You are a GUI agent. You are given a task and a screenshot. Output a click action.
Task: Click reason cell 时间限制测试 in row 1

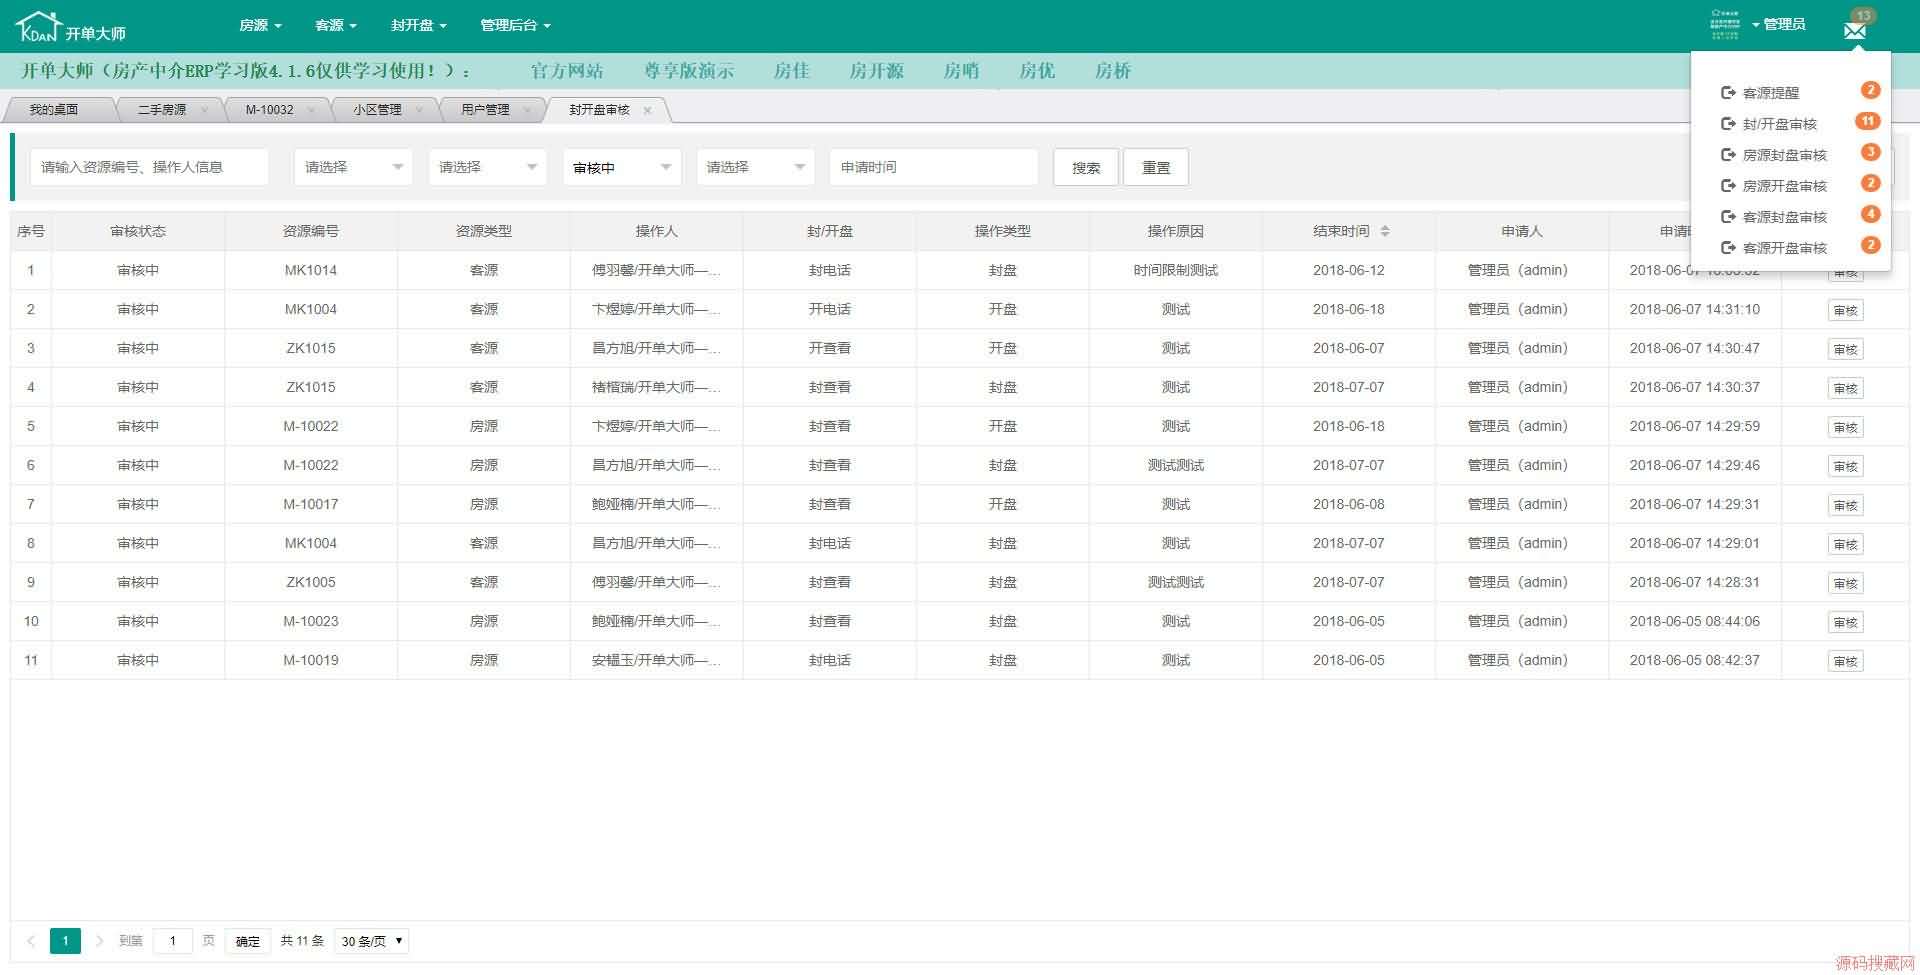(x=1176, y=271)
